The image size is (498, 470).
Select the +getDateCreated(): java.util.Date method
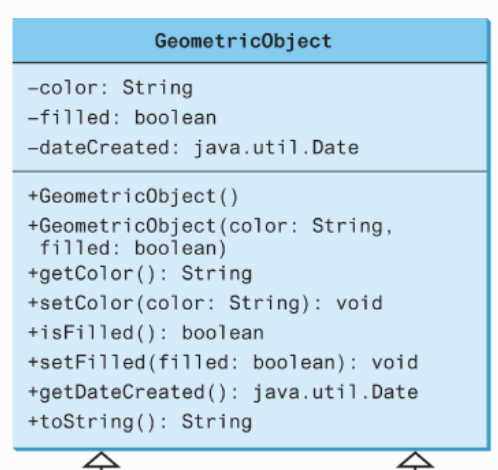click(x=223, y=392)
